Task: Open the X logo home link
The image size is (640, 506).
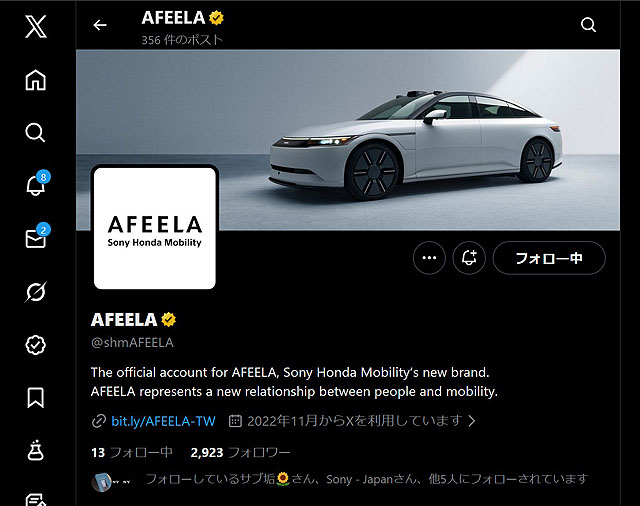Action: click(x=36, y=27)
